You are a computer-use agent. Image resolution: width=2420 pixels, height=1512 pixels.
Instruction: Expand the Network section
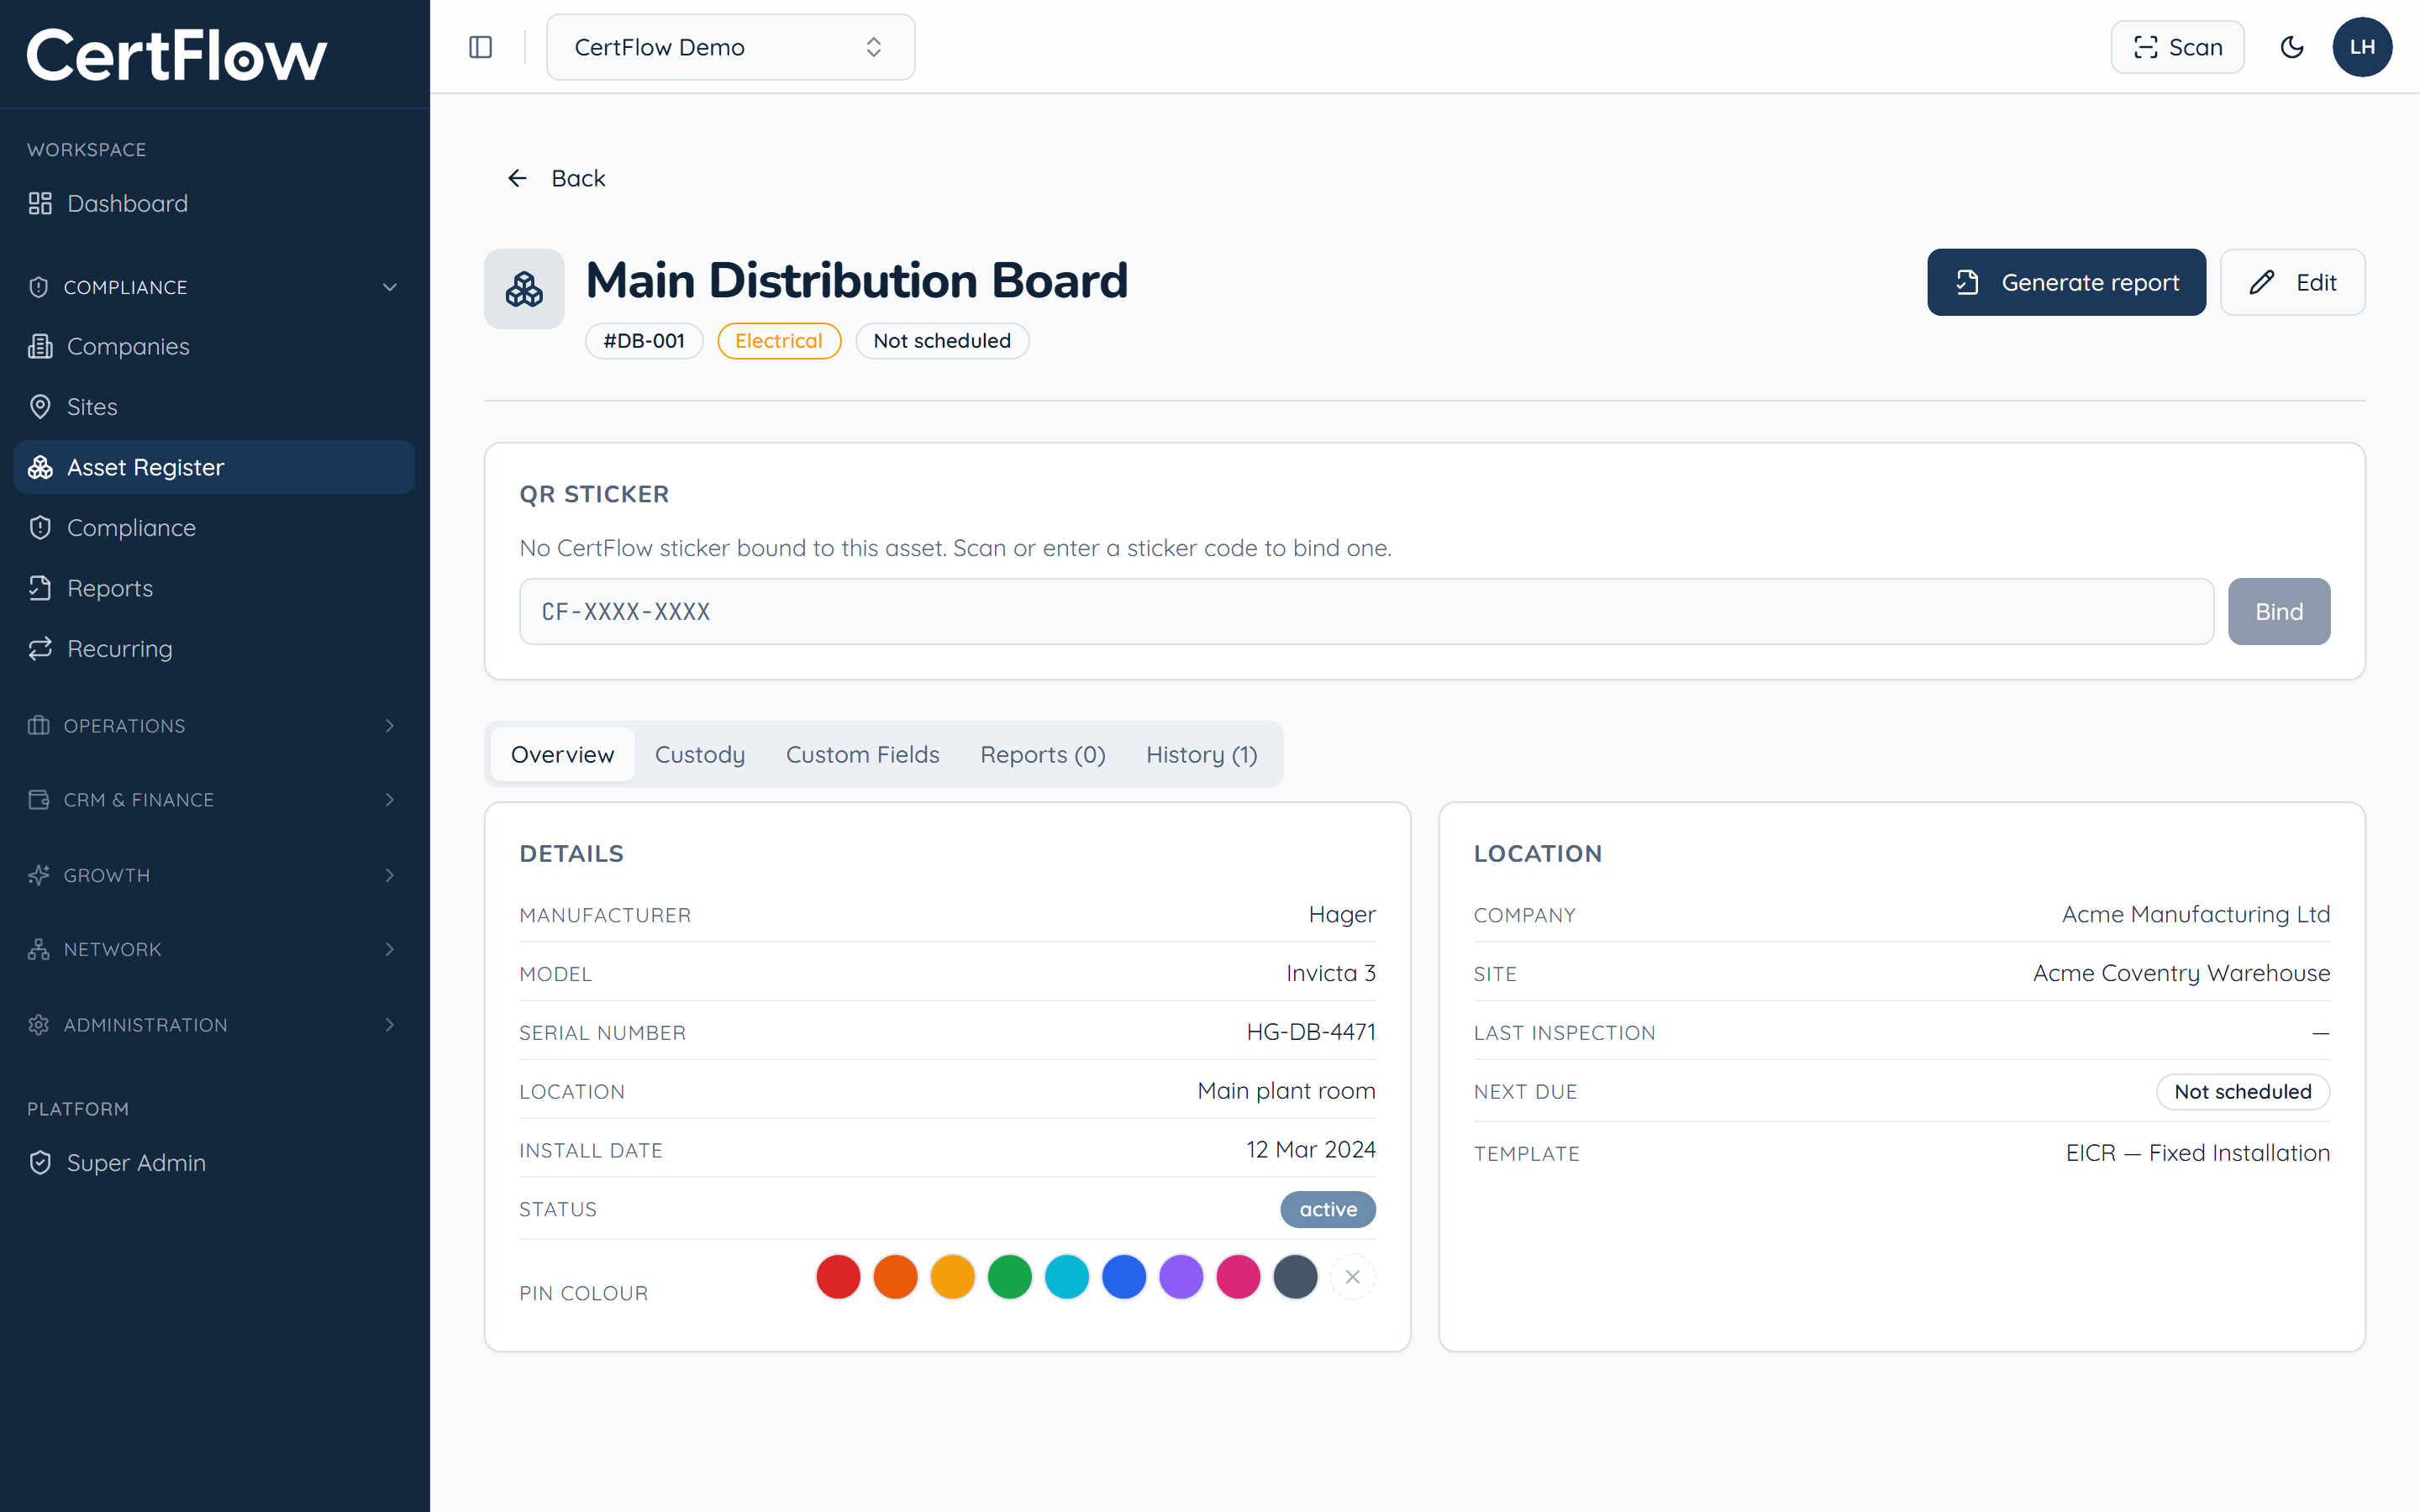[214, 949]
